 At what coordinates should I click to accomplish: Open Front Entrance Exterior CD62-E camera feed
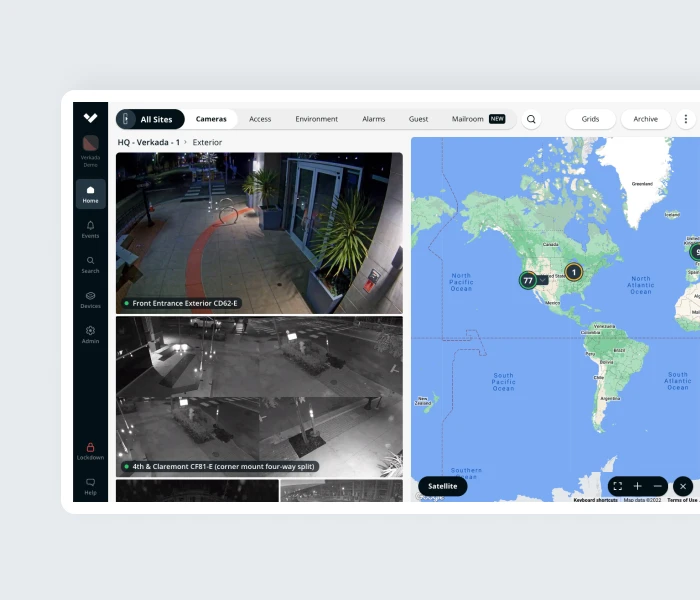coord(259,233)
